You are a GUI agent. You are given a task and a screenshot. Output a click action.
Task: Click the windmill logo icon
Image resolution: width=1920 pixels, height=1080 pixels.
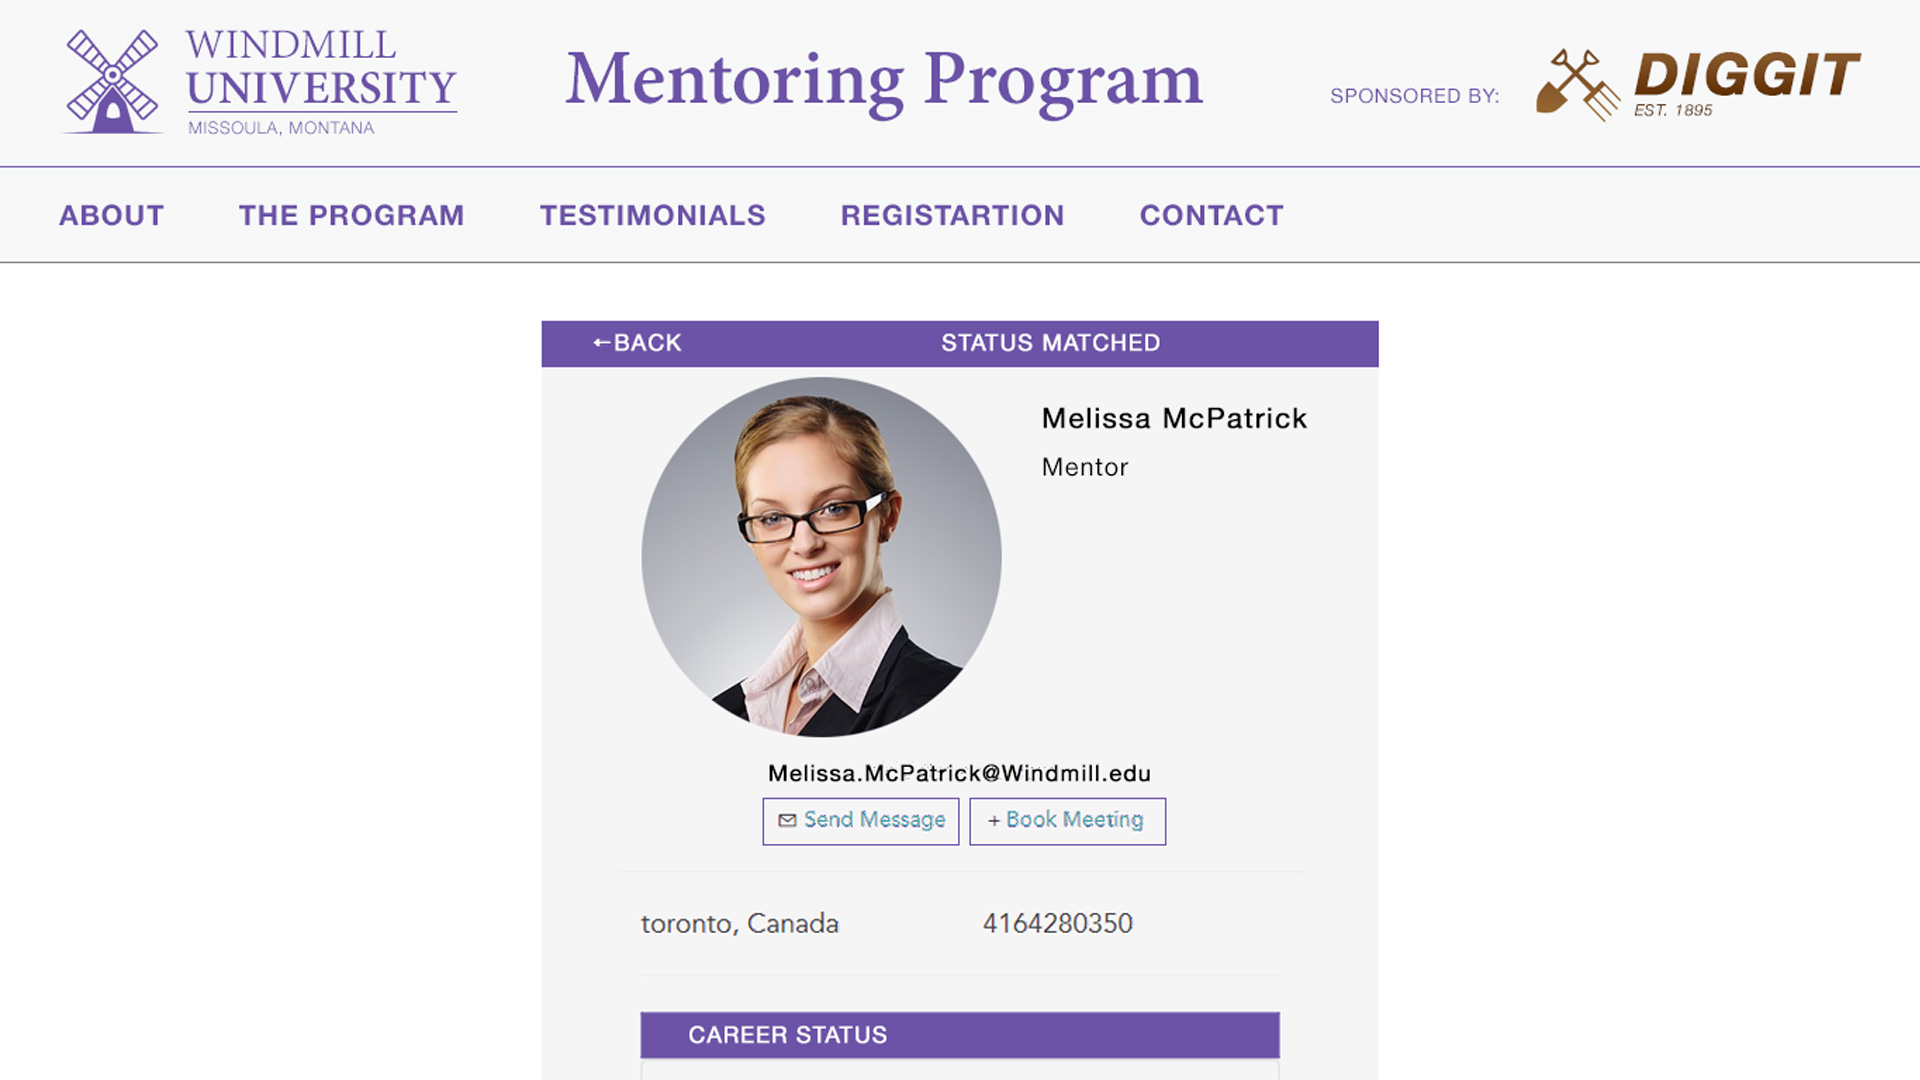[112, 82]
